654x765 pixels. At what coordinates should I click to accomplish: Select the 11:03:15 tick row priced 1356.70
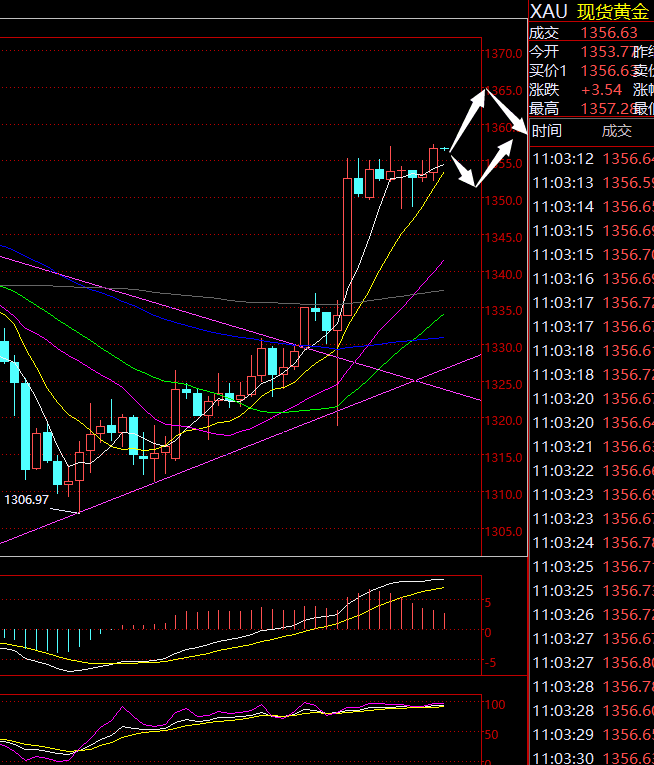[592, 255]
